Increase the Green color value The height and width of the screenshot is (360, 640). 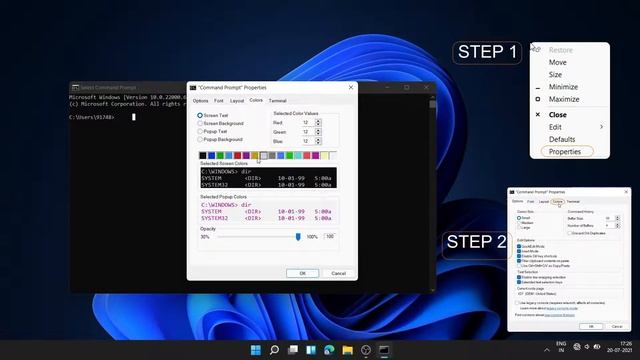pyautogui.click(x=318, y=130)
